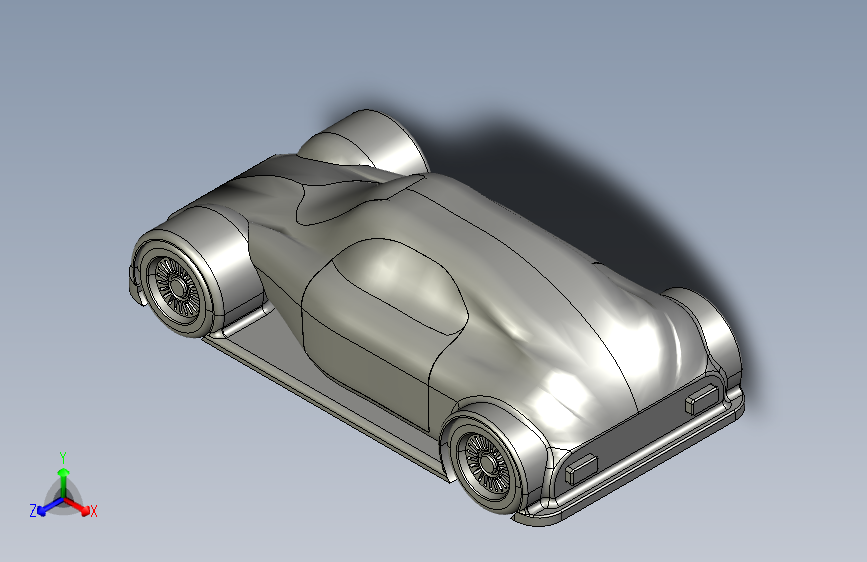Click the orientation triad axis indicator

pyautogui.click(x=63, y=487)
